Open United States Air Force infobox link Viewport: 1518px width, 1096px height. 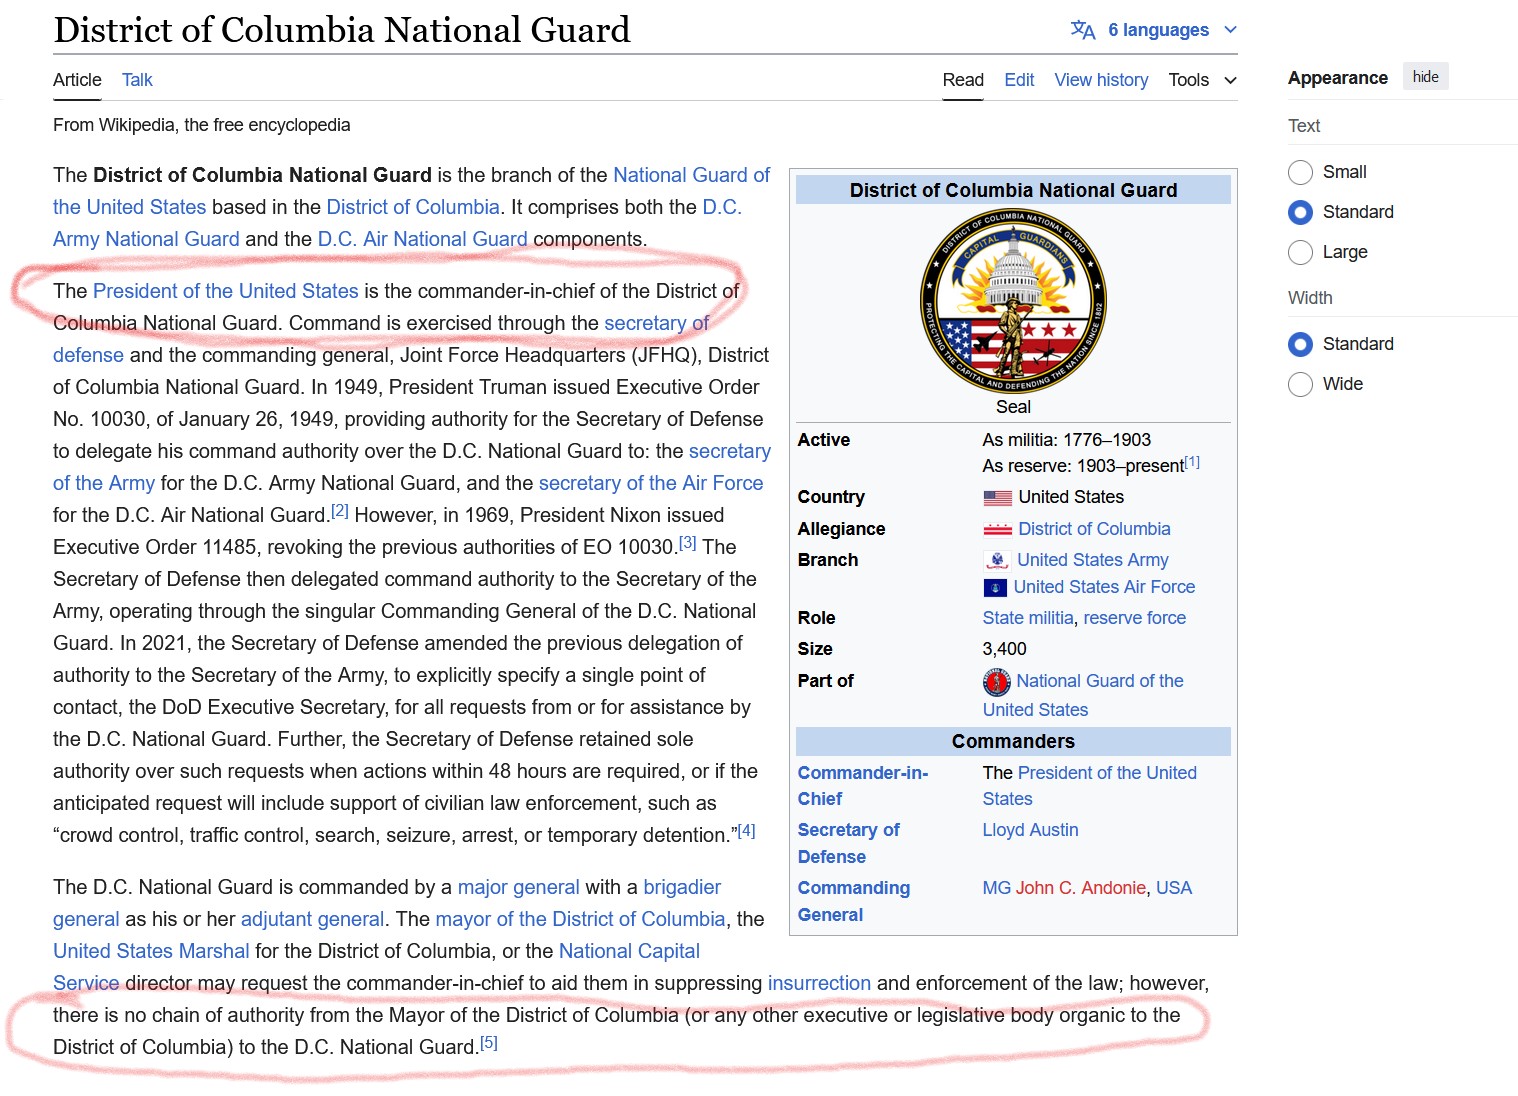1104,587
